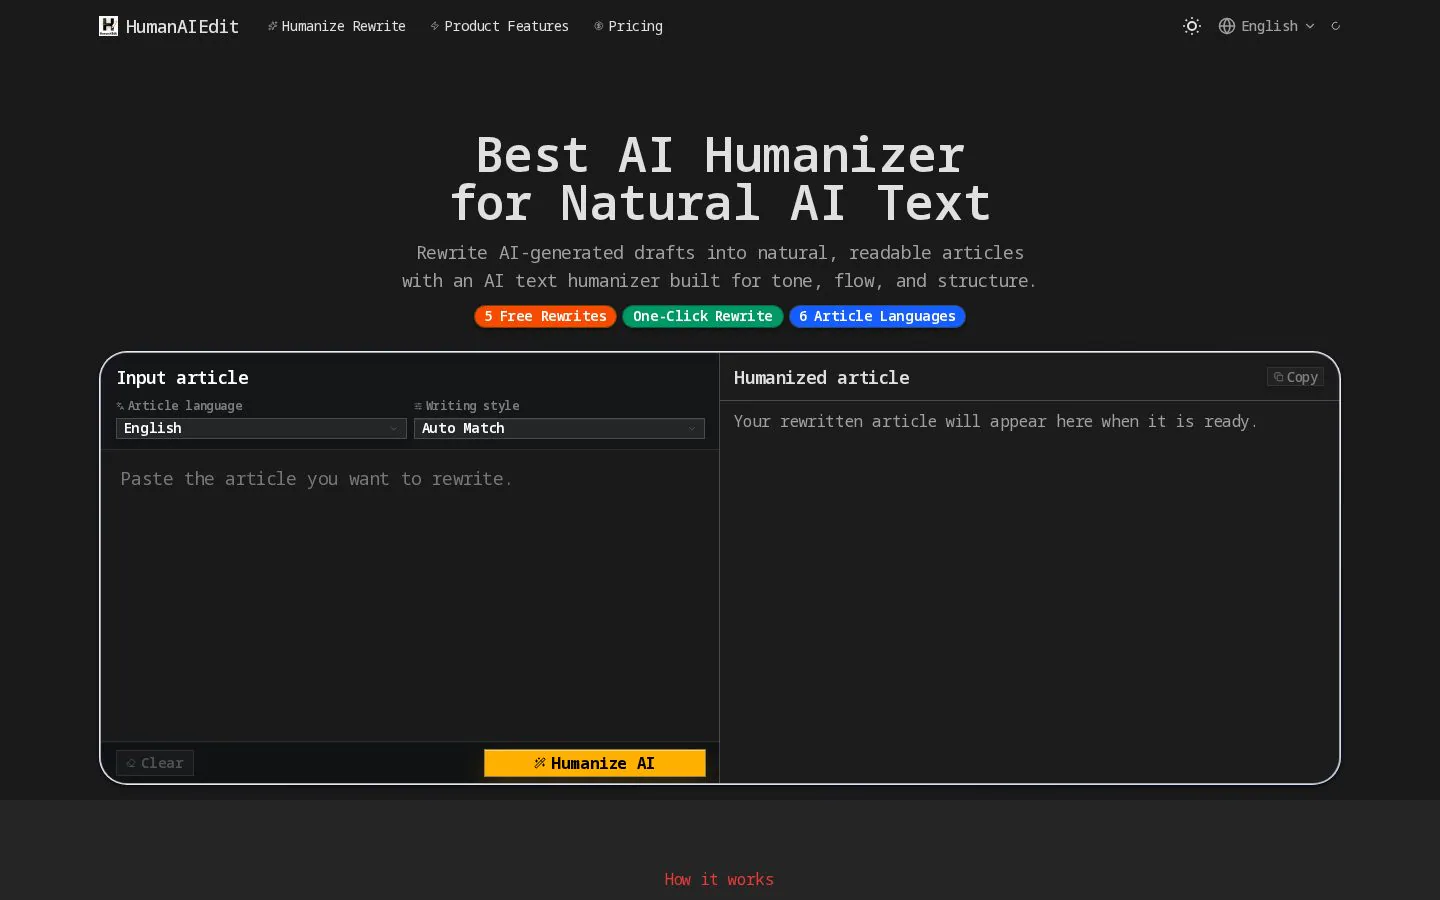Open the English language selector in header
This screenshot has height=900, width=1440.
pyautogui.click(x=1266, y=26)
